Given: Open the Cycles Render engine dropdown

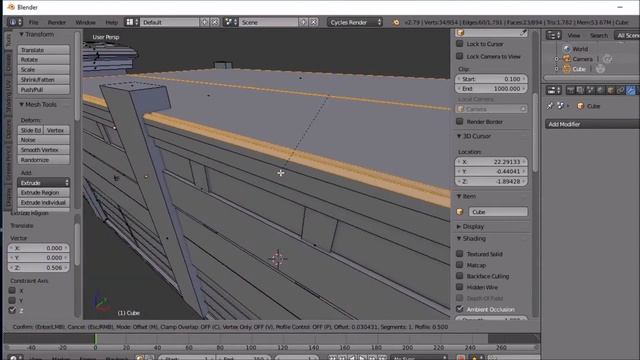Looking at the screenshot, I should coord(355,22).
